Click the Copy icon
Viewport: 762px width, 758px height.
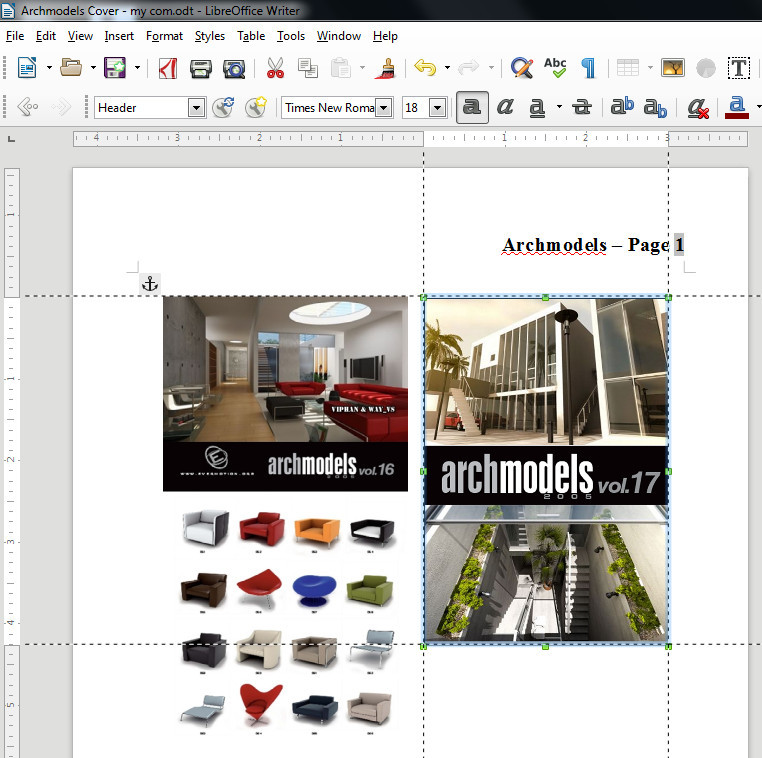tap(308, 68)
